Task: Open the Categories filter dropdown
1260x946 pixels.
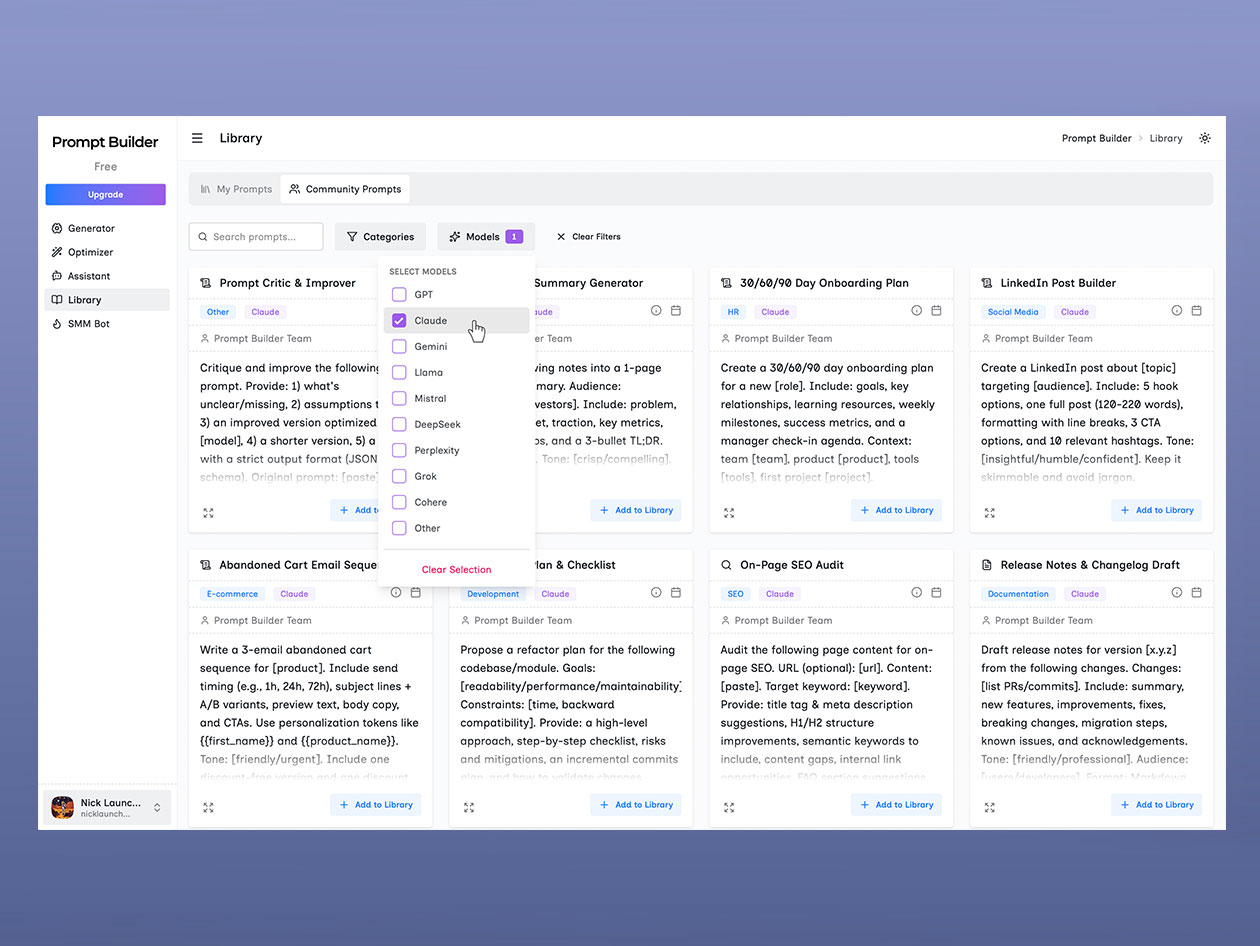Action: (x=380, y=236)
